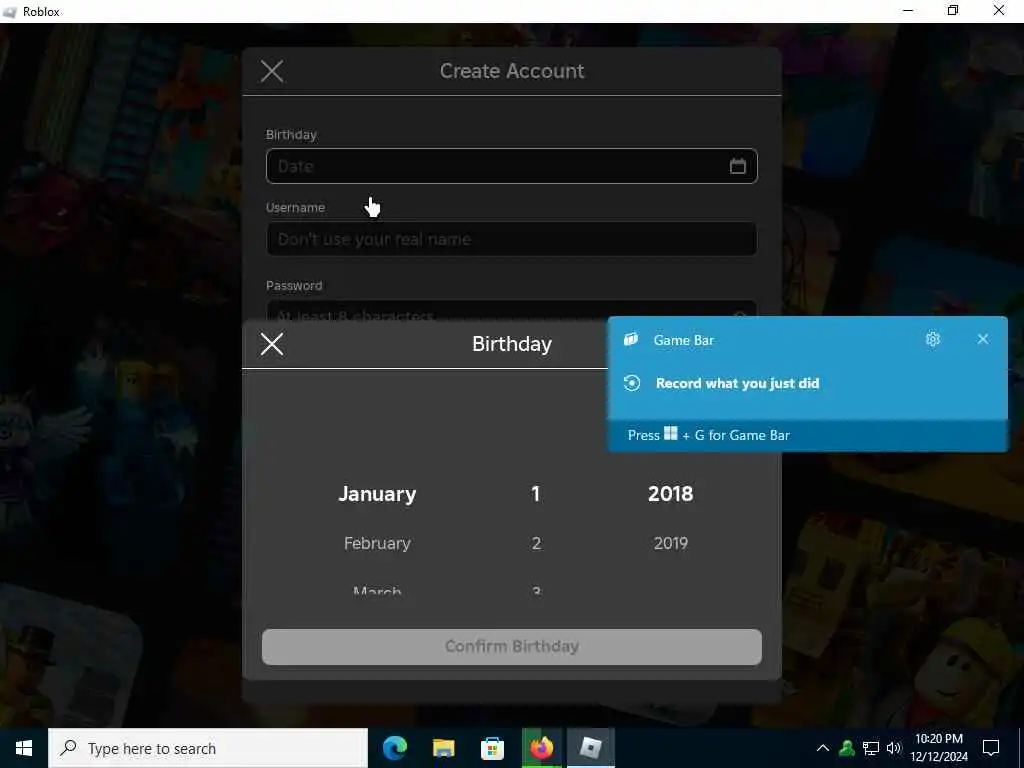Image resolution: width=1024 pixels, height=768 pixels.
Task: Select year 2018 in the year picker
Action: 671,494
